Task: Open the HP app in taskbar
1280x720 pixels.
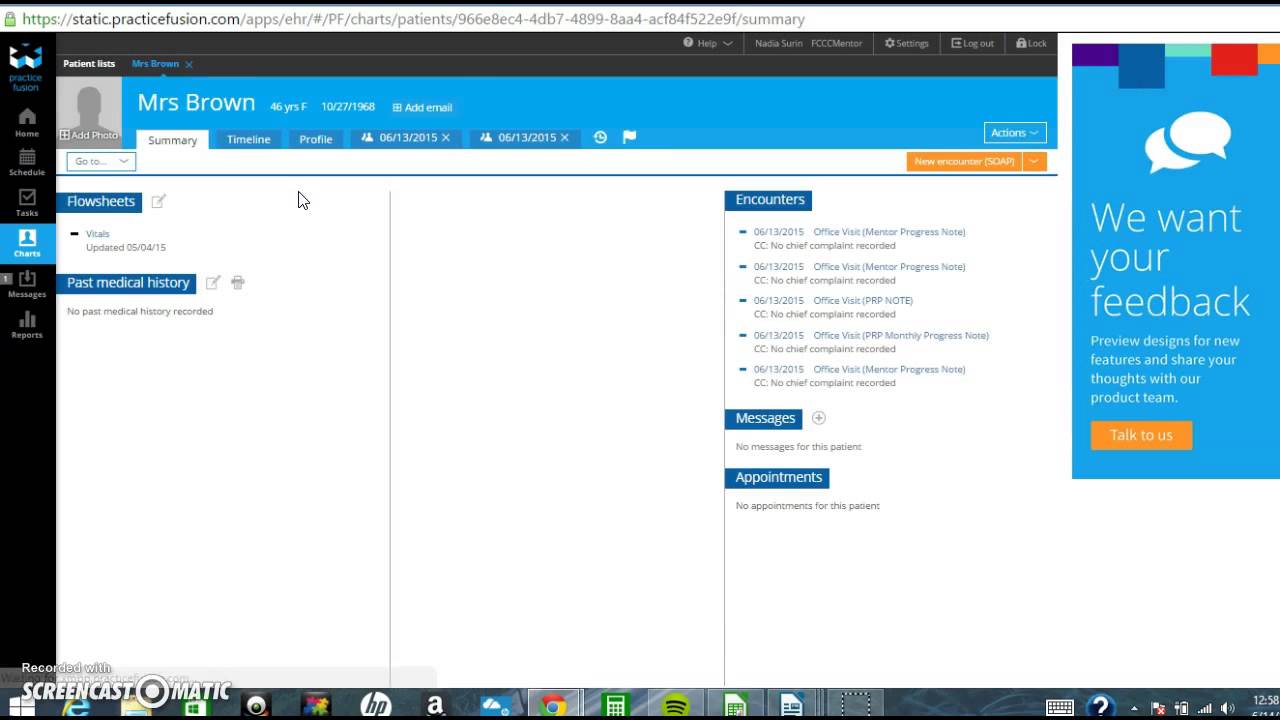Action: coord(375,706)
